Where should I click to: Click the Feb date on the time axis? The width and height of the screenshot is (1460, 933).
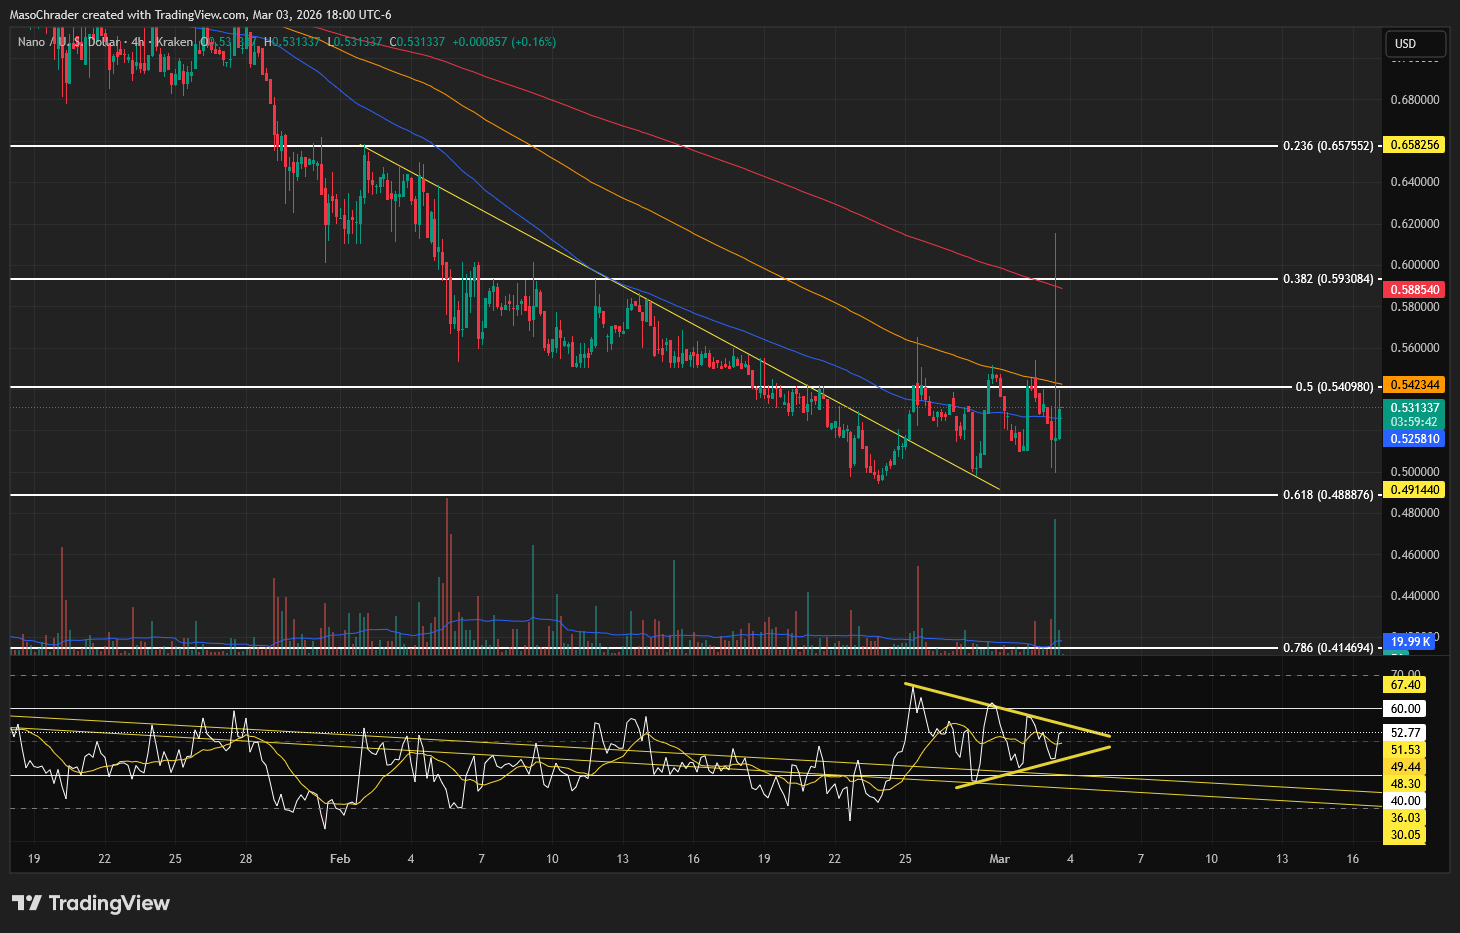(x=340, y=859)
